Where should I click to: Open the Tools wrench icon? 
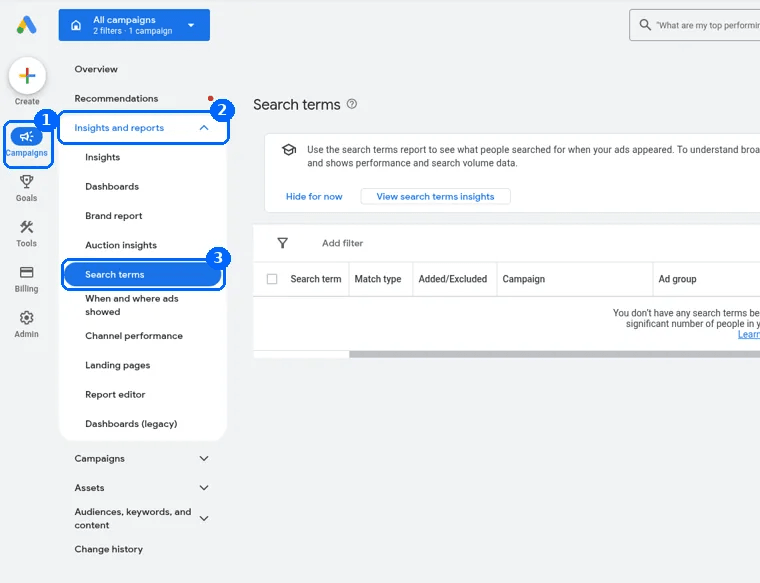[x=27, y=227]
